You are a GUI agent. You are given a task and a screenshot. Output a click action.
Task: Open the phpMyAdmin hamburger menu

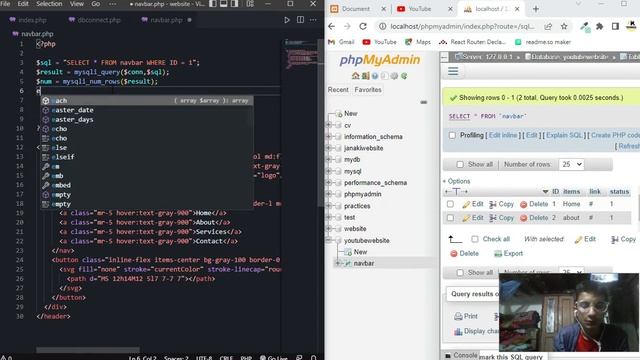click(x=453, y=71)
